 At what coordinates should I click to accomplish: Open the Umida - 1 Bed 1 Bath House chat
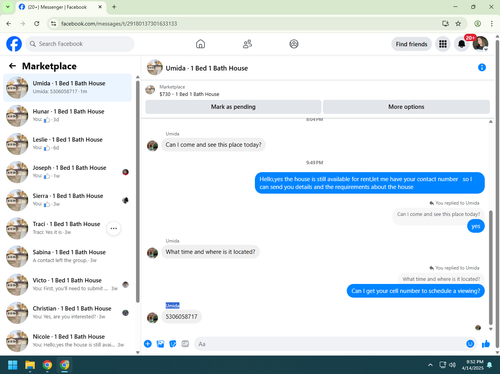click(67, 88)
